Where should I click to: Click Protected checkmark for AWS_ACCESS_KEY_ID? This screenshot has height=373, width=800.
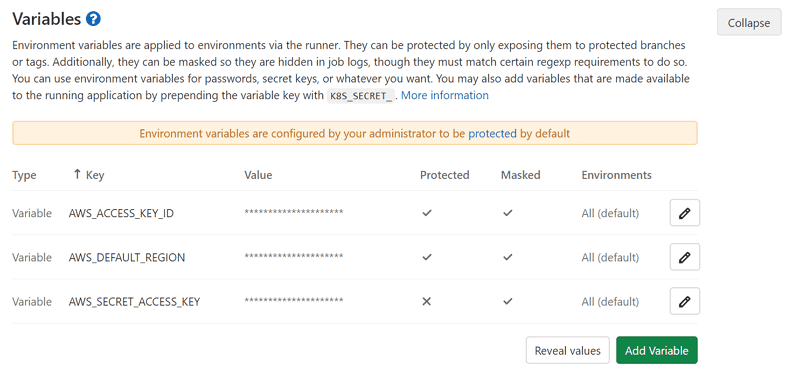(x=427, y=213)
